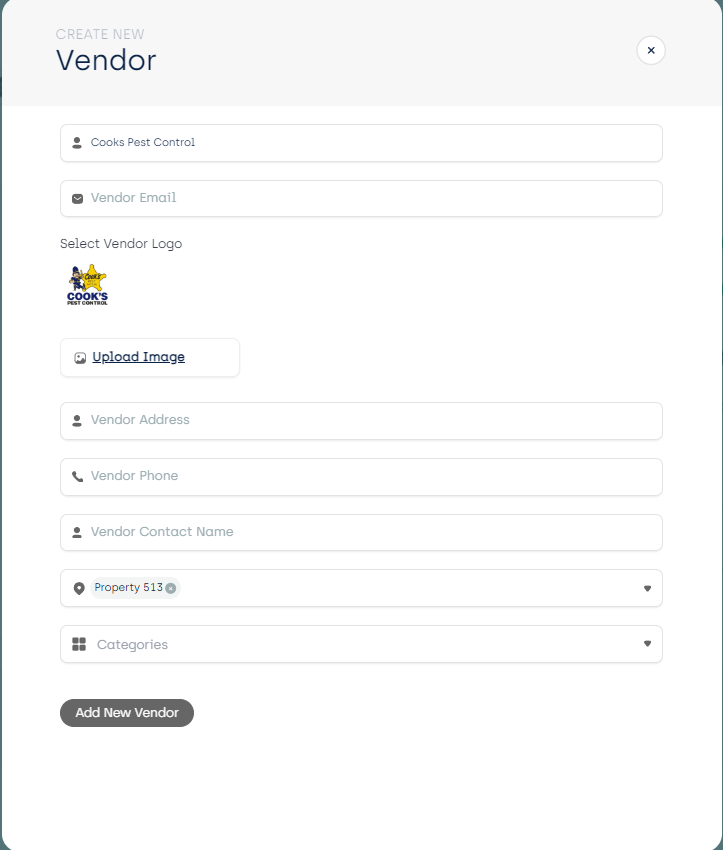
Task: Remove the Property 513 tag
Action: [171, 589]
